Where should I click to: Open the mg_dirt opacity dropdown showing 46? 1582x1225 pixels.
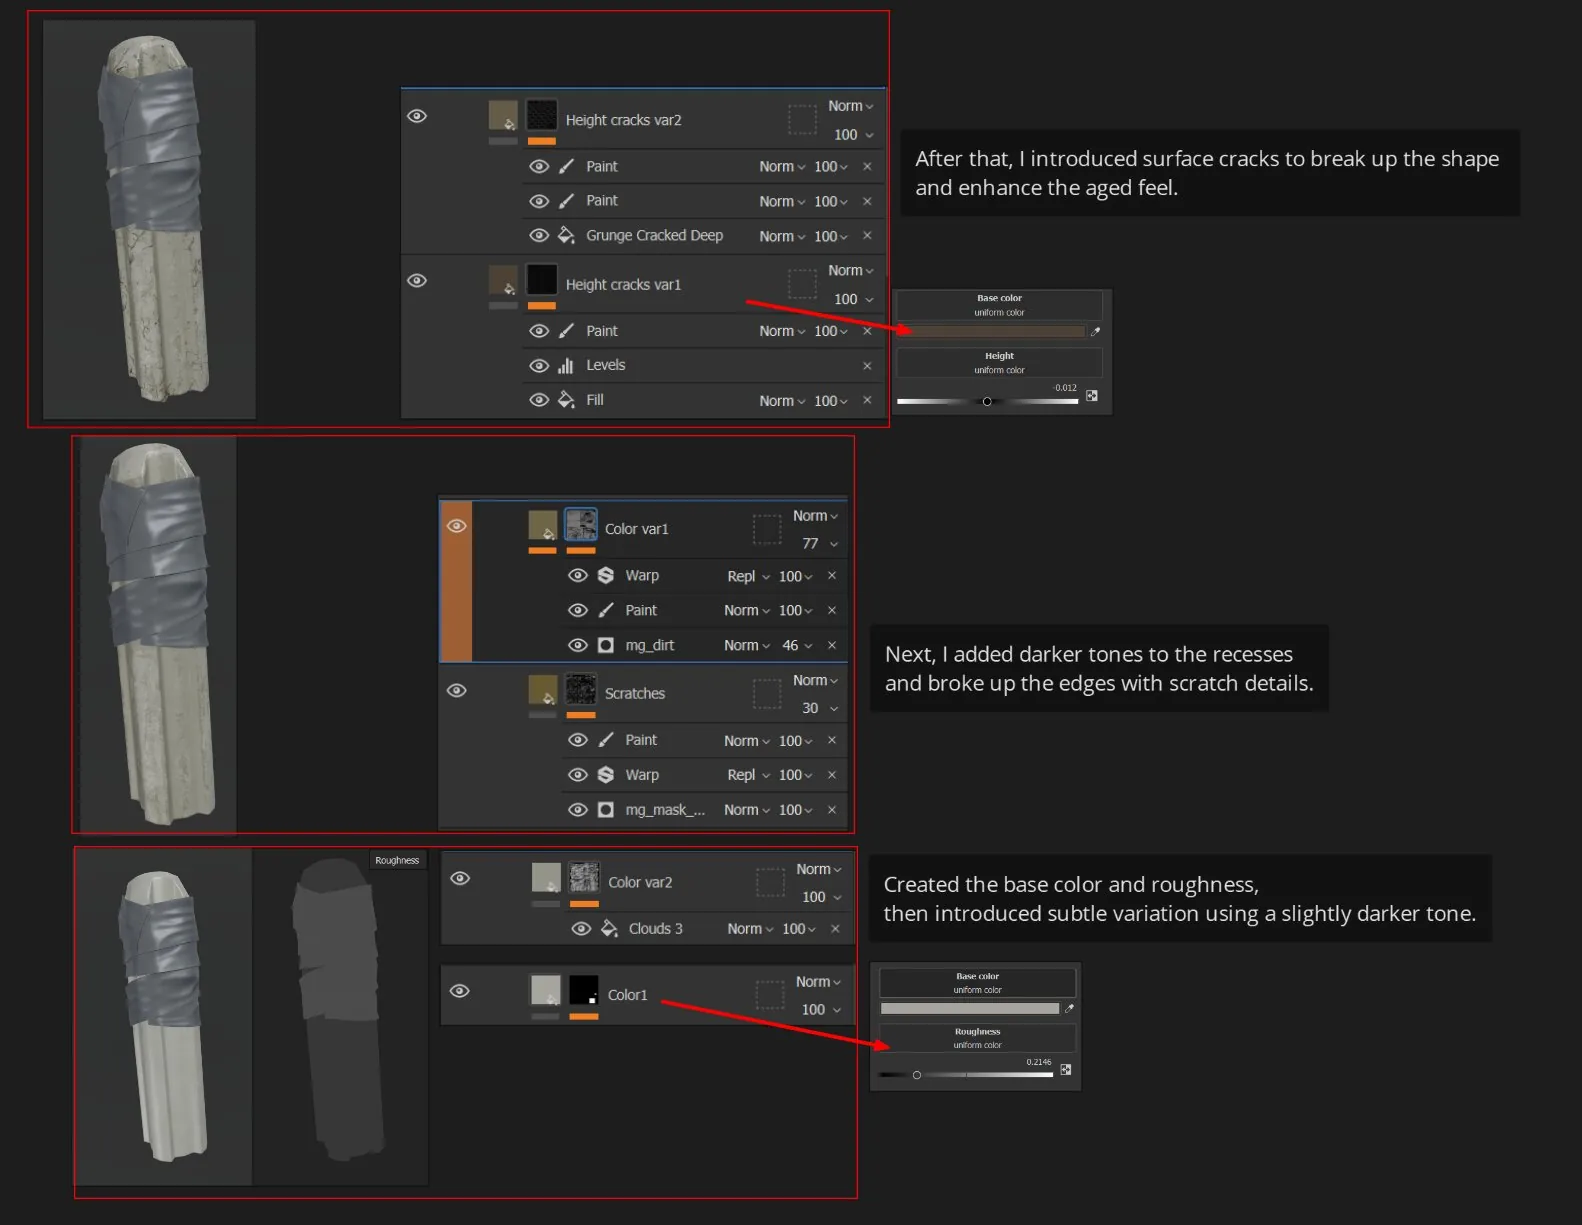click(x=797, y=645)
